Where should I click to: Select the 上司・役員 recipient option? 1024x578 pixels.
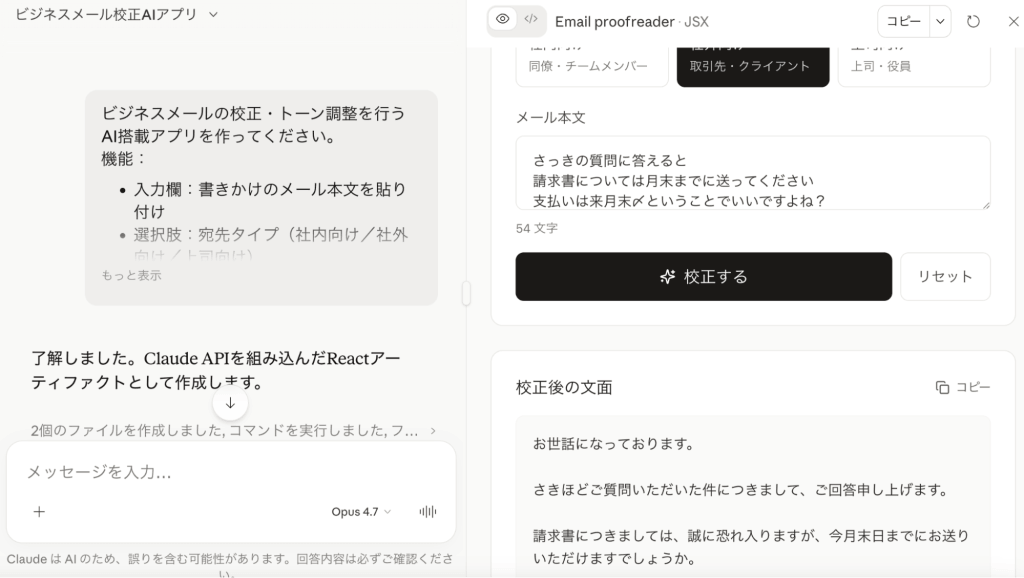click(x=914, y=66)
